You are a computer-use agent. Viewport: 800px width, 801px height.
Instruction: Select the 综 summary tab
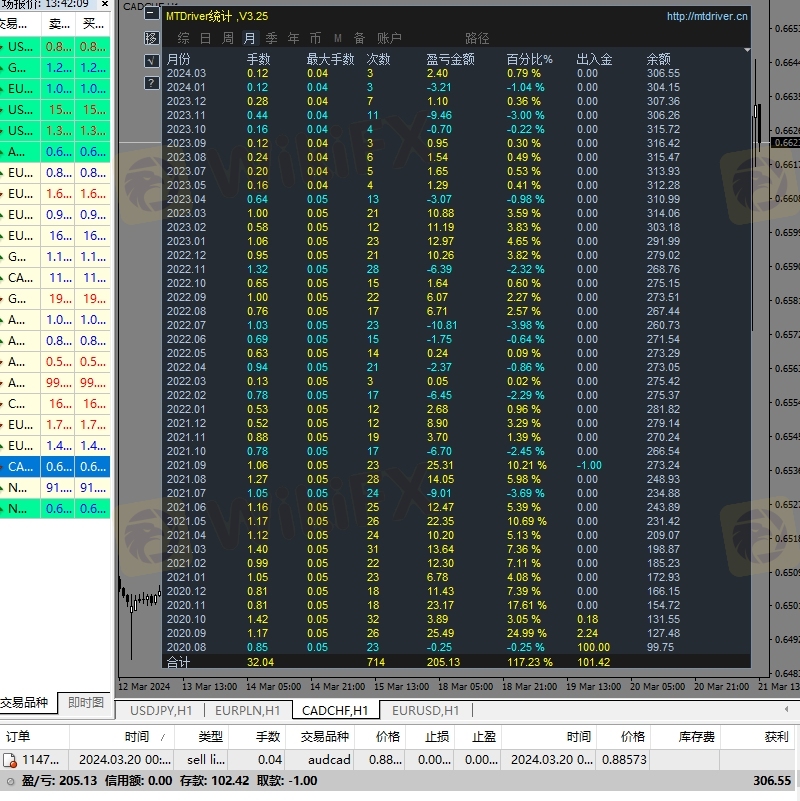[x=183, y=38]
